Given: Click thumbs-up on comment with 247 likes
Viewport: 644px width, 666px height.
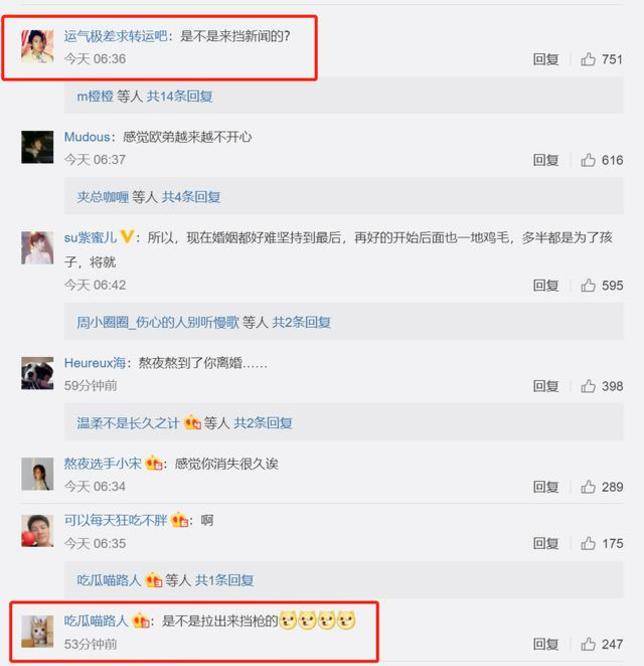Looking at the screenshot, I should [588, 644].
